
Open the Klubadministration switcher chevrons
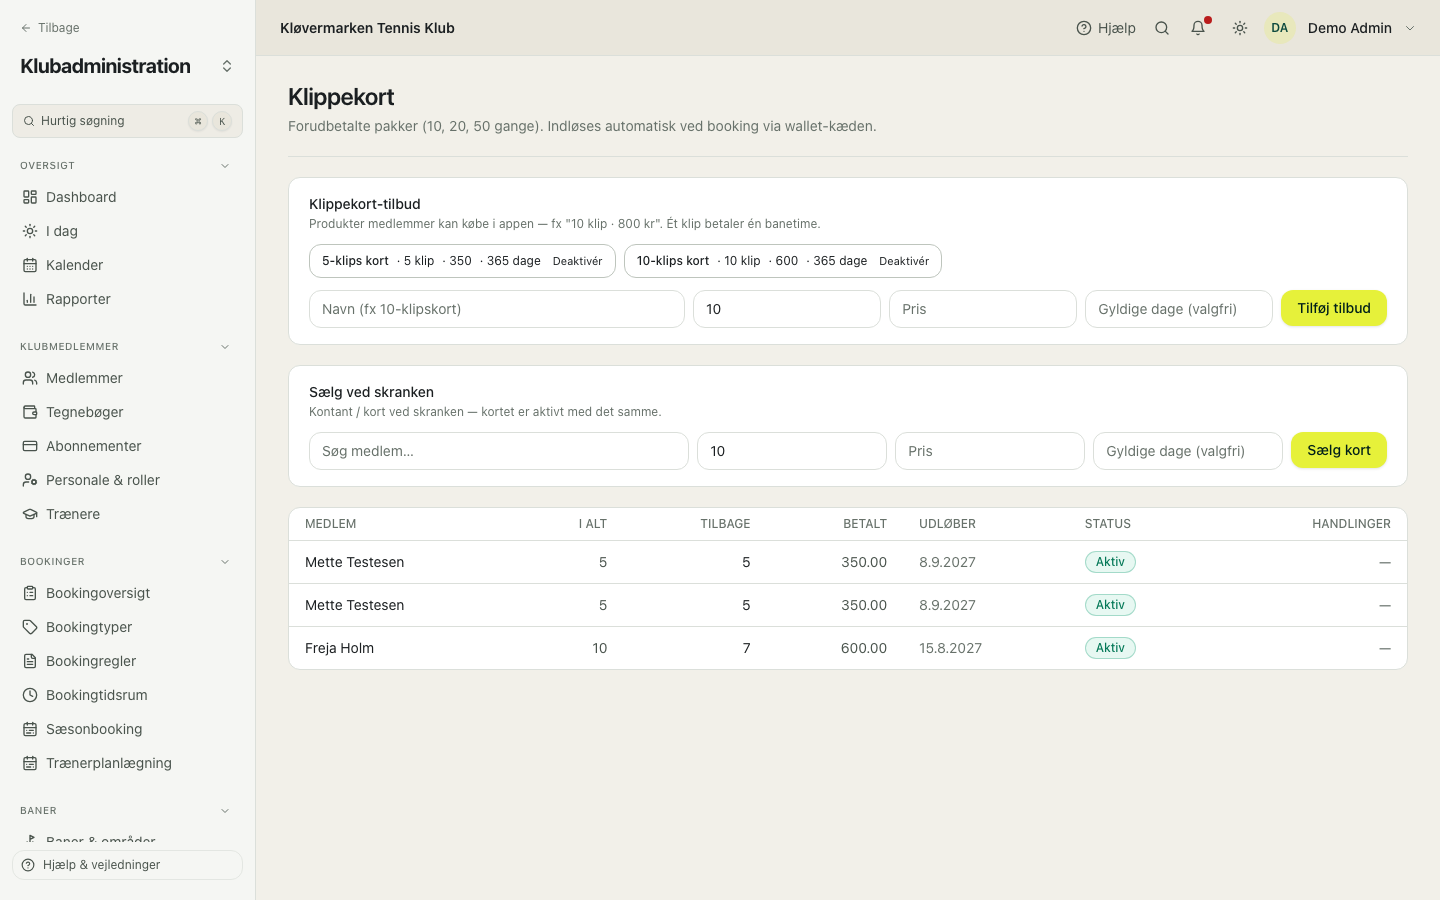tap(227, 66)
